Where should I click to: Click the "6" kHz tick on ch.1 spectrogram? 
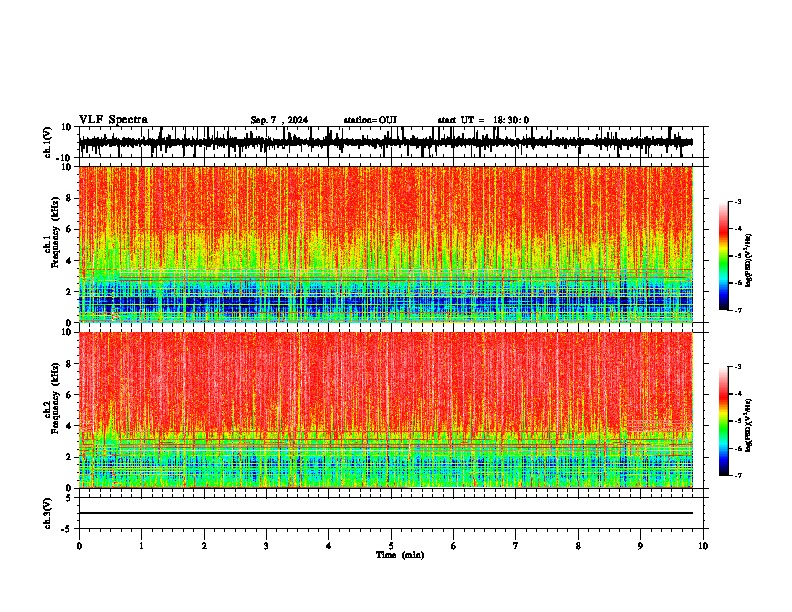point(70,229)
